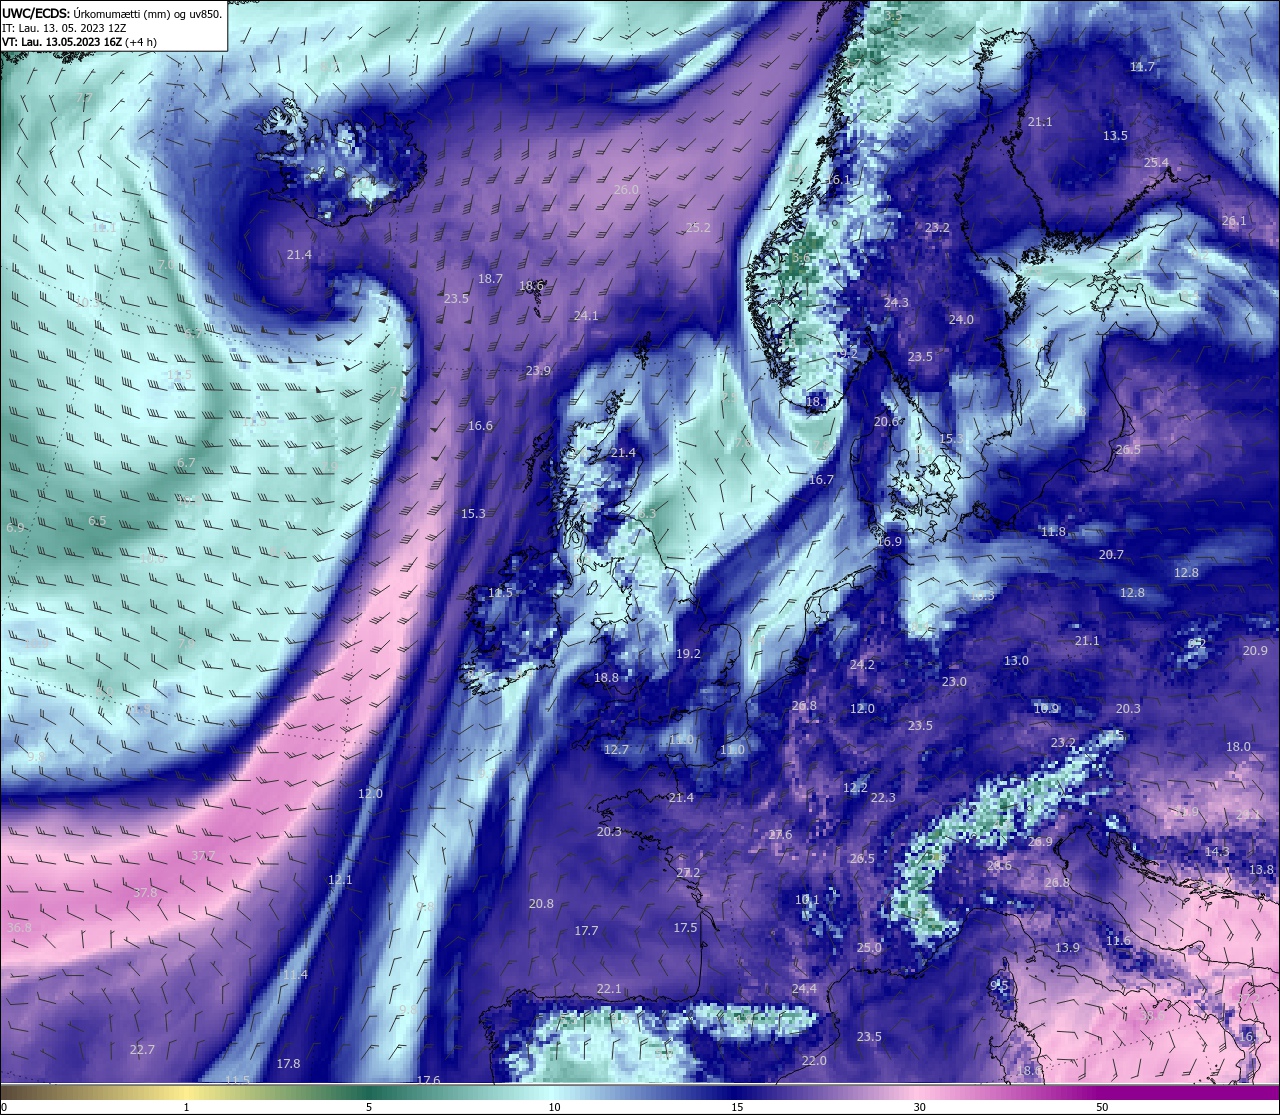This screenshot has height=1115, width=1280.
Task: Click the '16.6' value on the map
Action: 480,426
